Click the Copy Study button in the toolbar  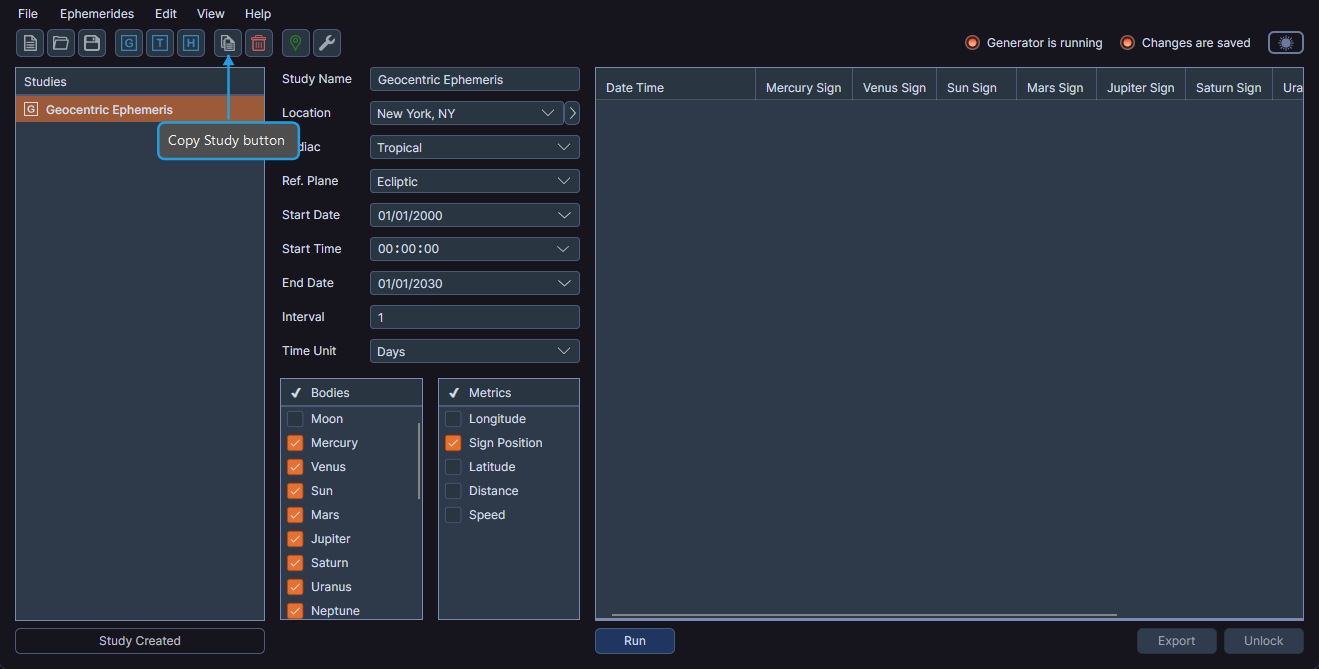[227, 43]
